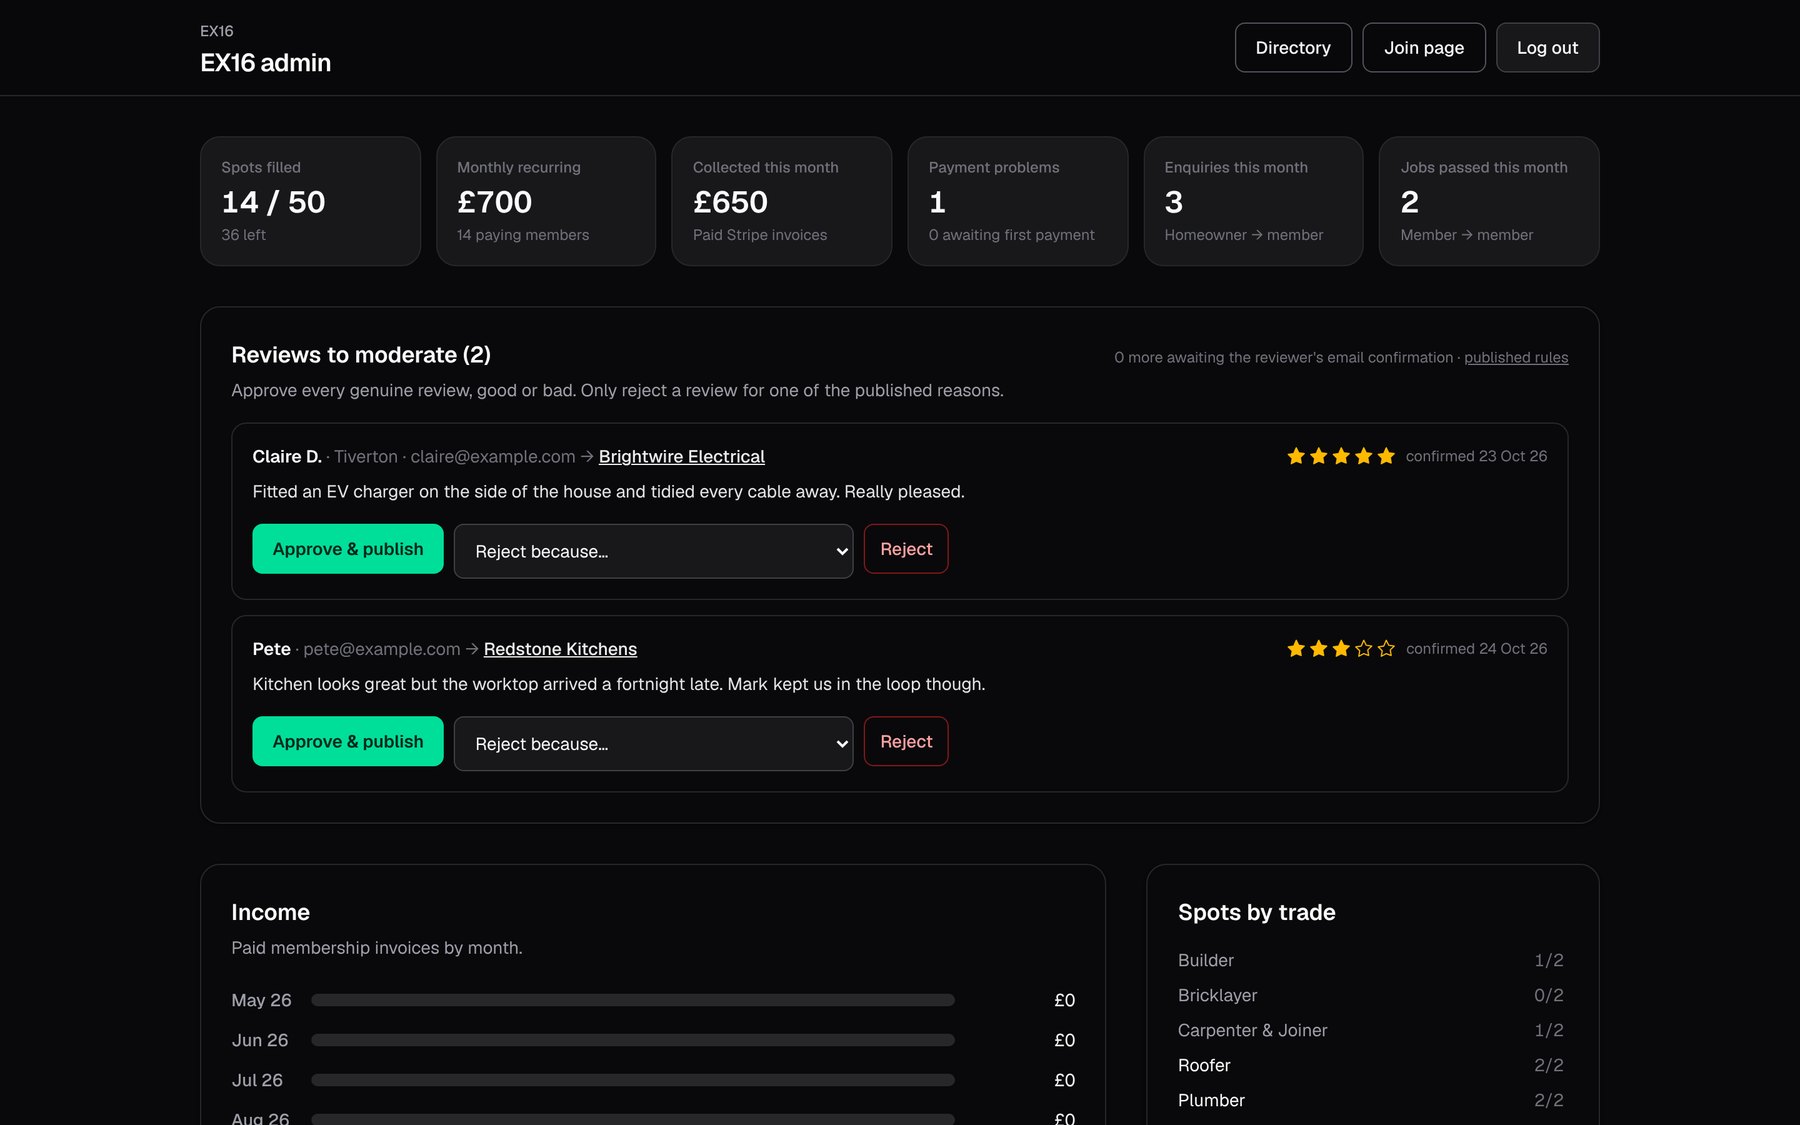Image resolution: width=1800 pixels, height=1125 pixels.
Task: Click the Bricklayer trade row
Action: [1372, 995]
